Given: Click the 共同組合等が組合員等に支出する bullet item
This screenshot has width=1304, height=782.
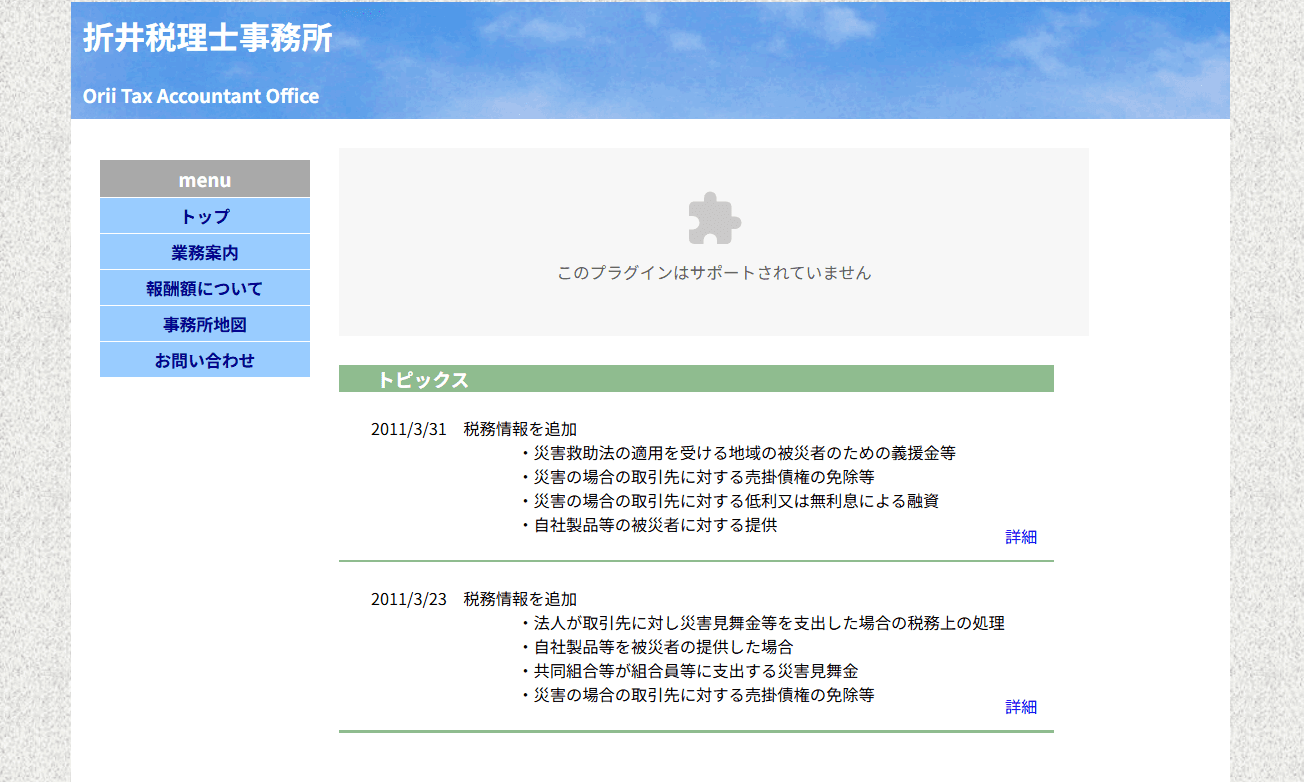Looking at the screenshot, I should click(695, 669).
